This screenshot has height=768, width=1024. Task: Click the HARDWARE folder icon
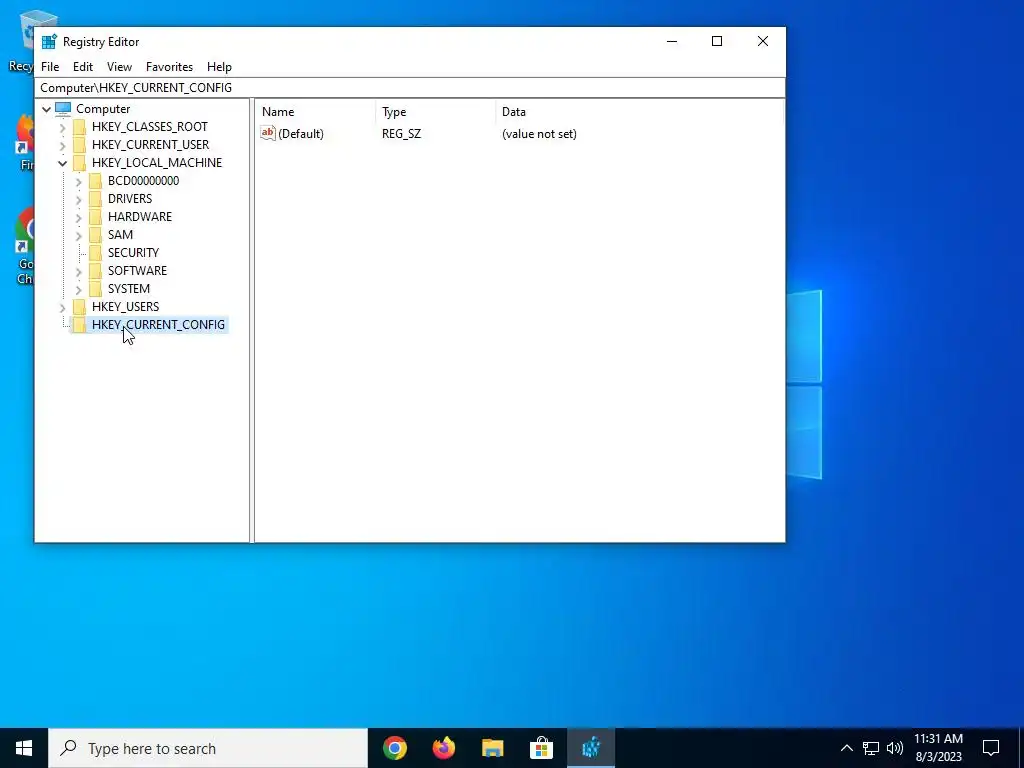(x=95, y=217)
